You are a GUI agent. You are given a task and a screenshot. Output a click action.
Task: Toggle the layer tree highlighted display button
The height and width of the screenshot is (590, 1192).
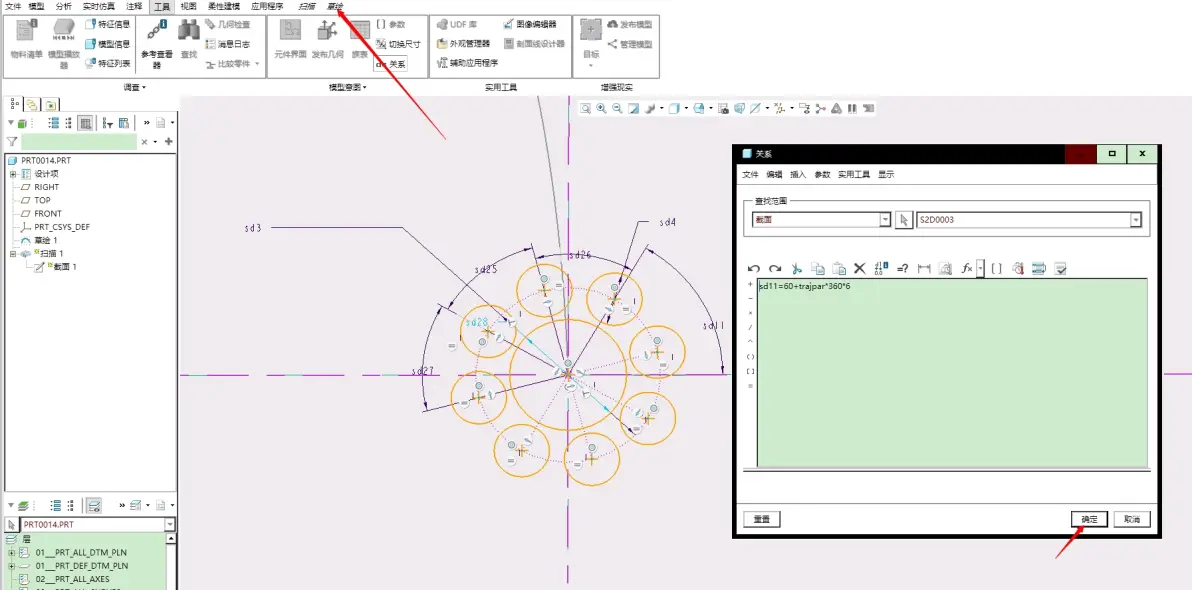pyautogui.click(x=94, y=506)
